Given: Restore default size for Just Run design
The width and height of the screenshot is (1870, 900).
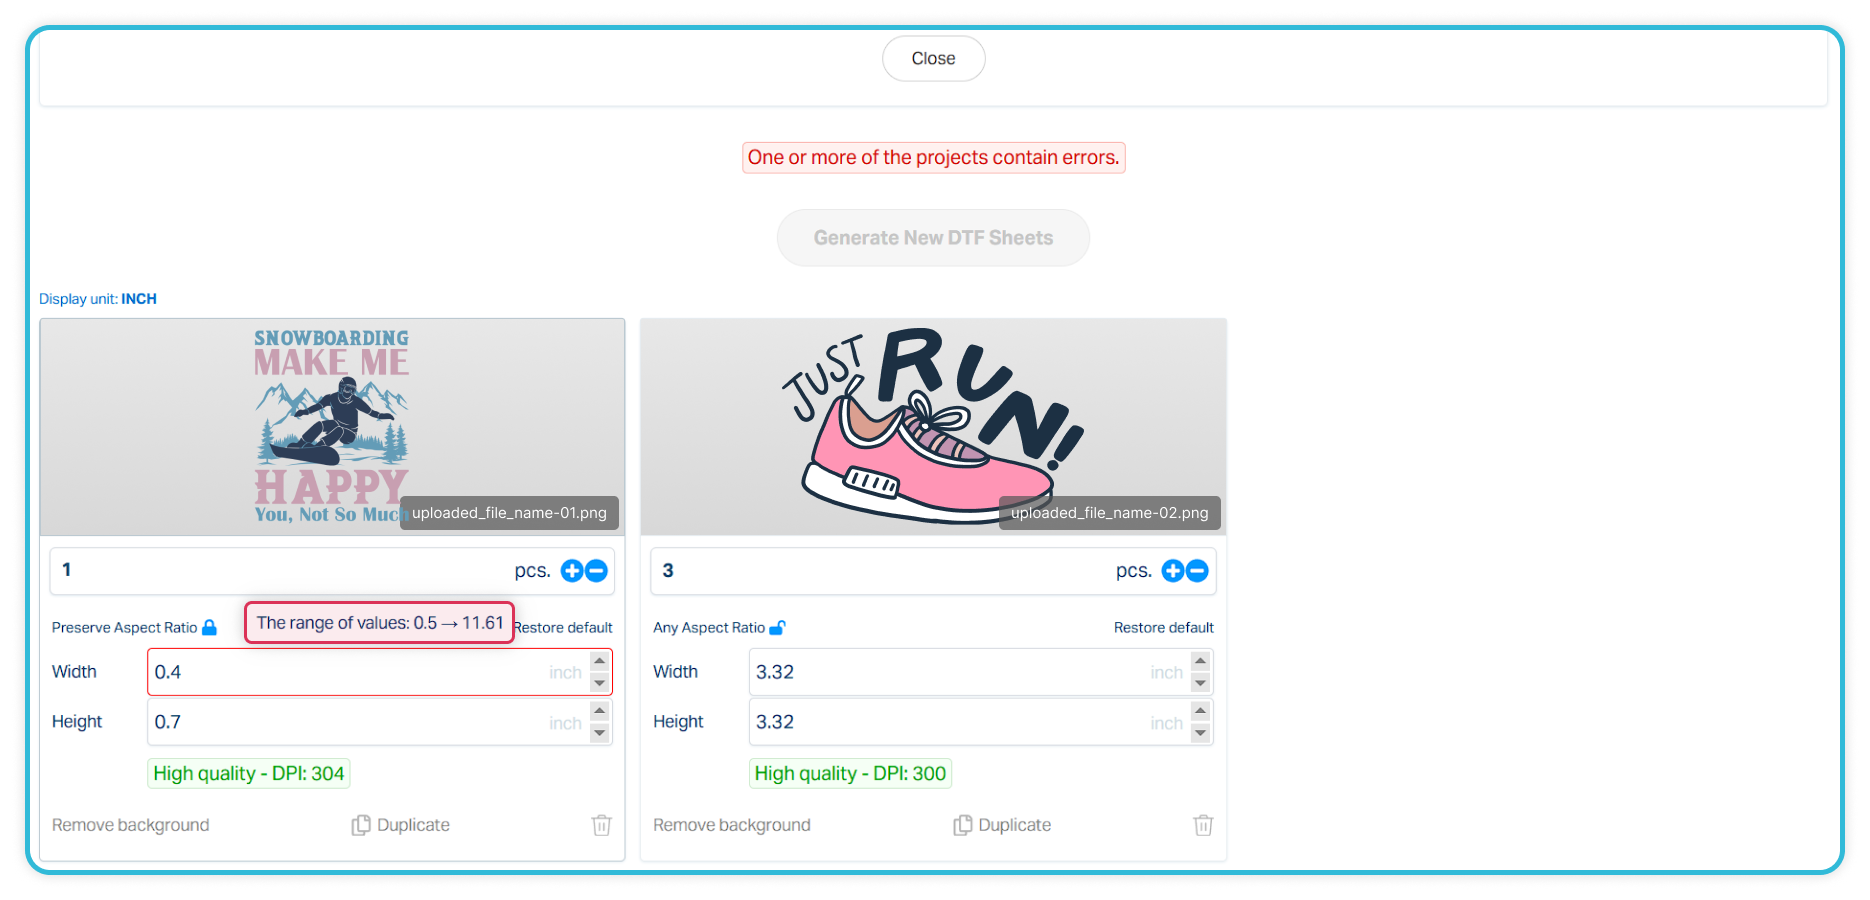Looking at the screenshot, I should coord(1163,628).
